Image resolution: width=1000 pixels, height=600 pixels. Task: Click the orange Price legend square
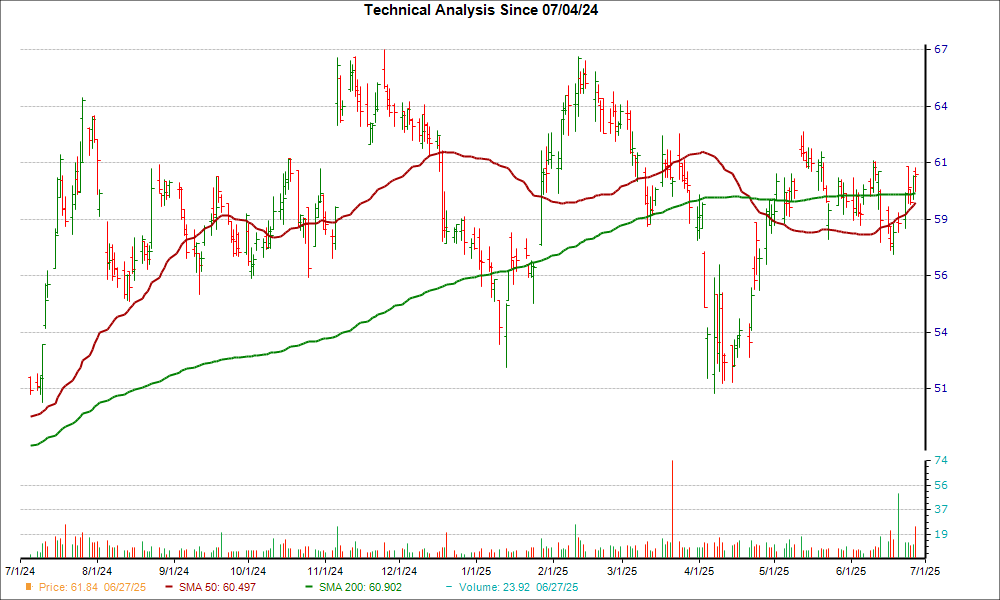[28, 586]
